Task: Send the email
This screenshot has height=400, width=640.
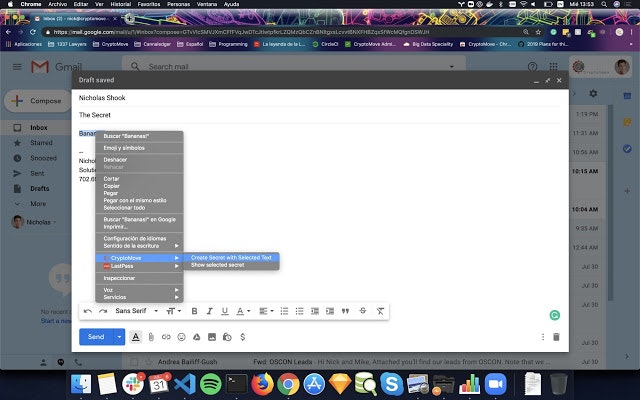Action: pyautogui.click(x=96, y=337)
